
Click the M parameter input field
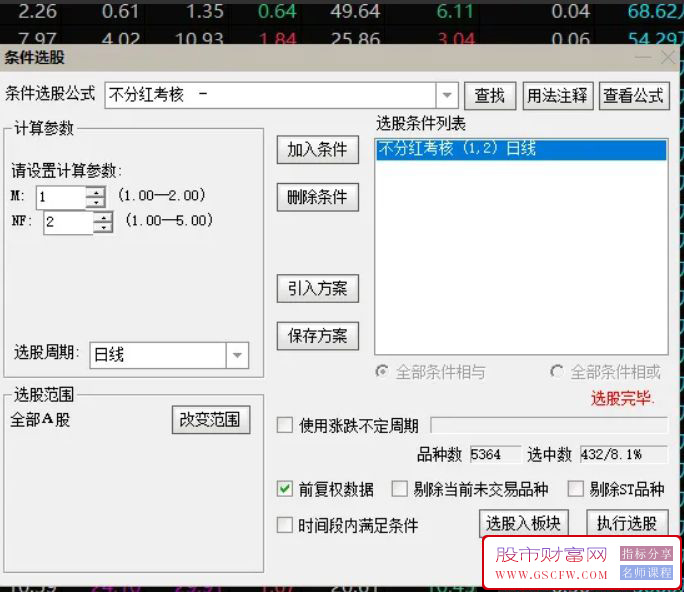point(61,197)
